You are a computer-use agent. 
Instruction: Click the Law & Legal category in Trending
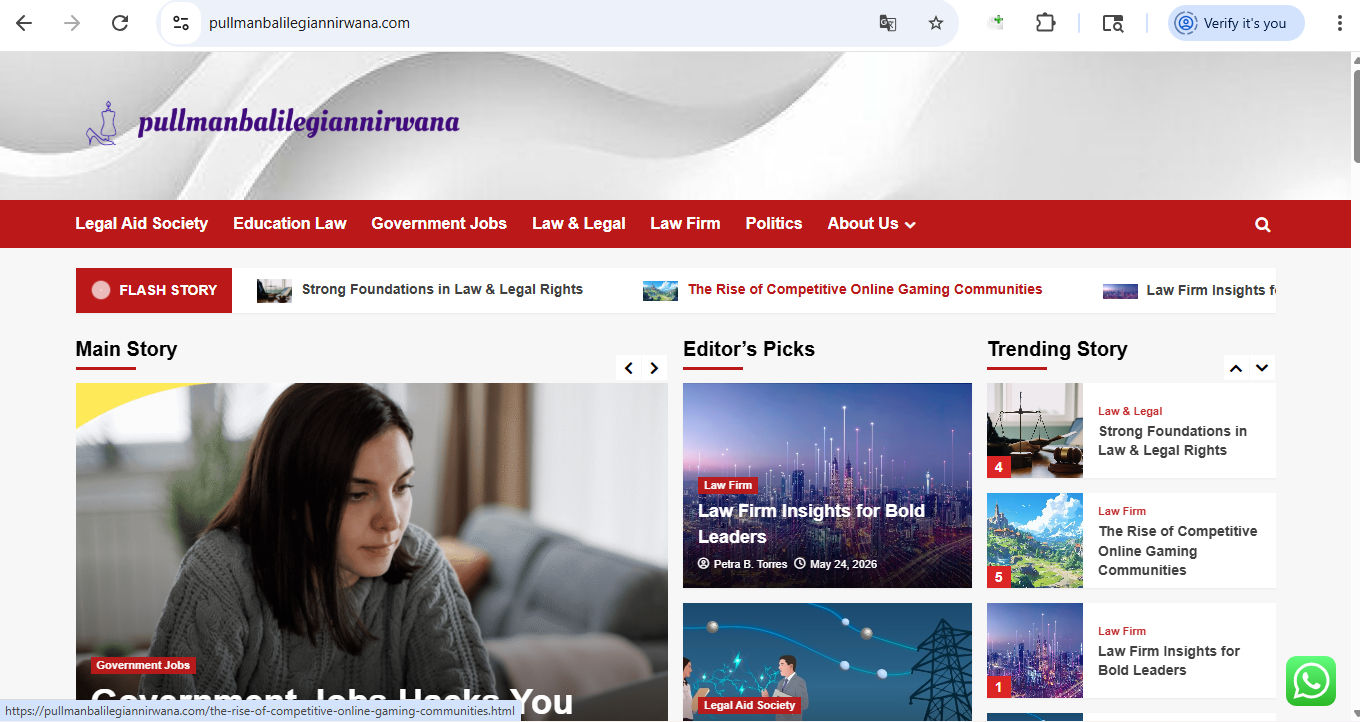(1130, 411)
